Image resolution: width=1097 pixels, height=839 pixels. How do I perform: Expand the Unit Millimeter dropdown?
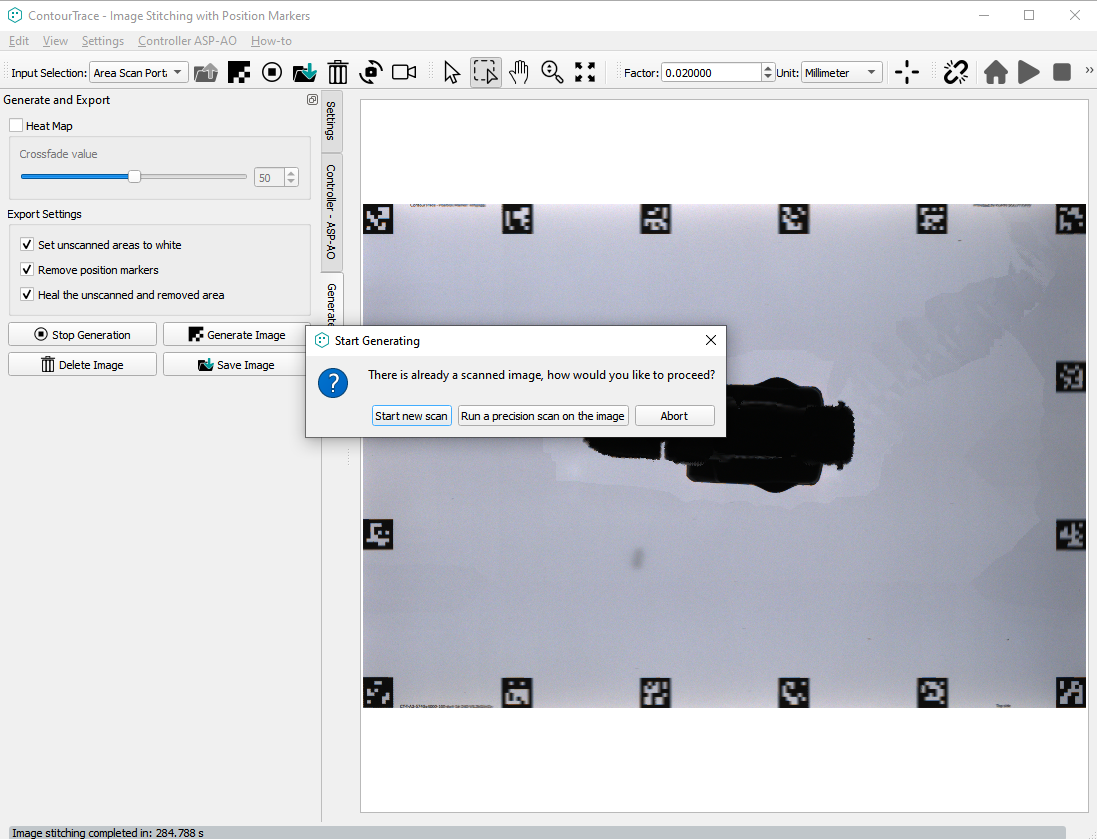841,73
